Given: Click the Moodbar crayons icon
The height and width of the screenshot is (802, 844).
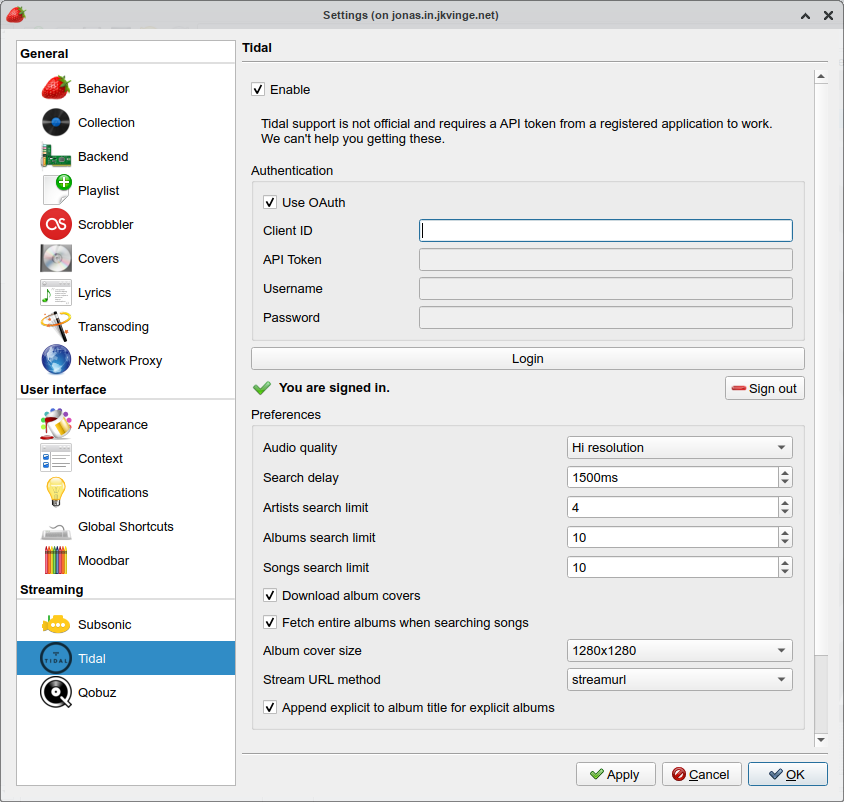Looking at the screenshot, I should point(56,560).
